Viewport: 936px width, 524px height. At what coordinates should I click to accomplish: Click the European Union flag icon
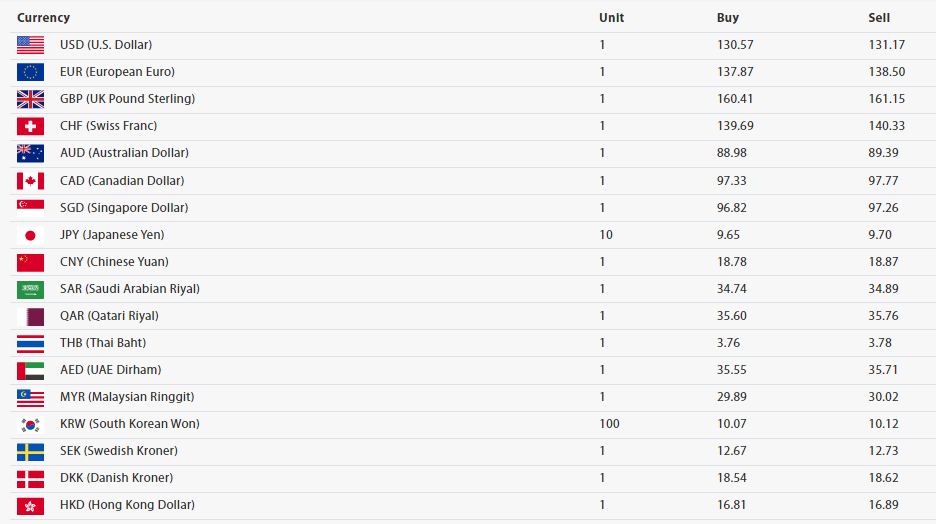(x=30, y=72)
